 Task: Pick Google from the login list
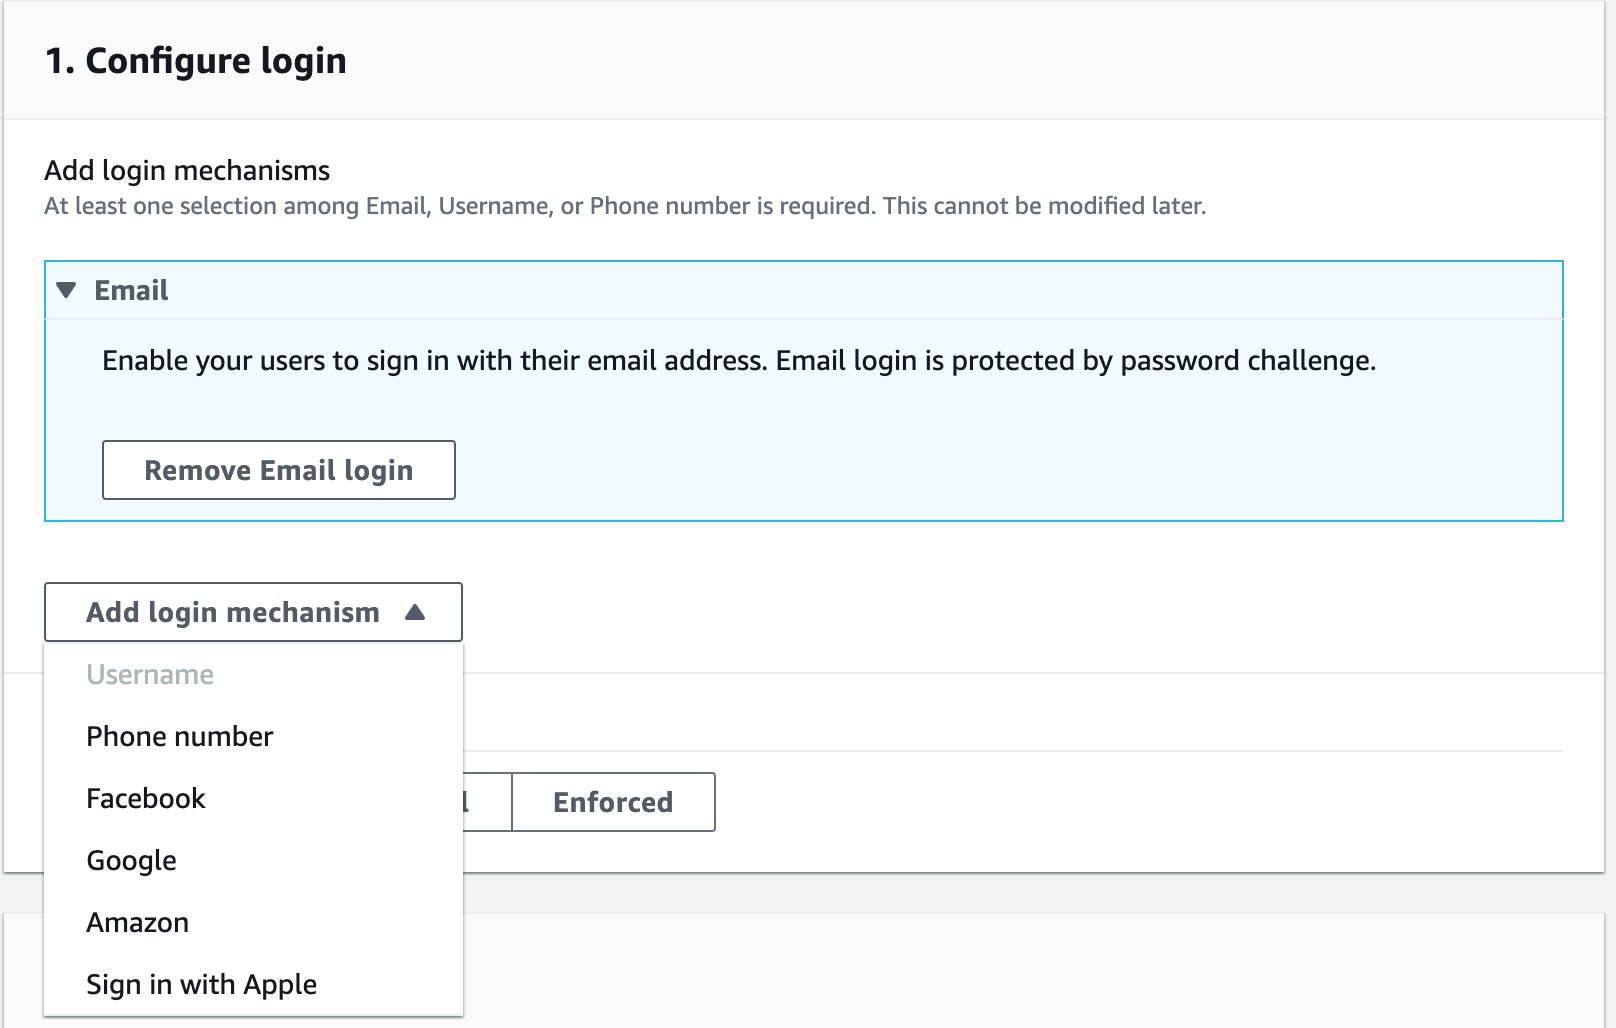click(131, 861)
